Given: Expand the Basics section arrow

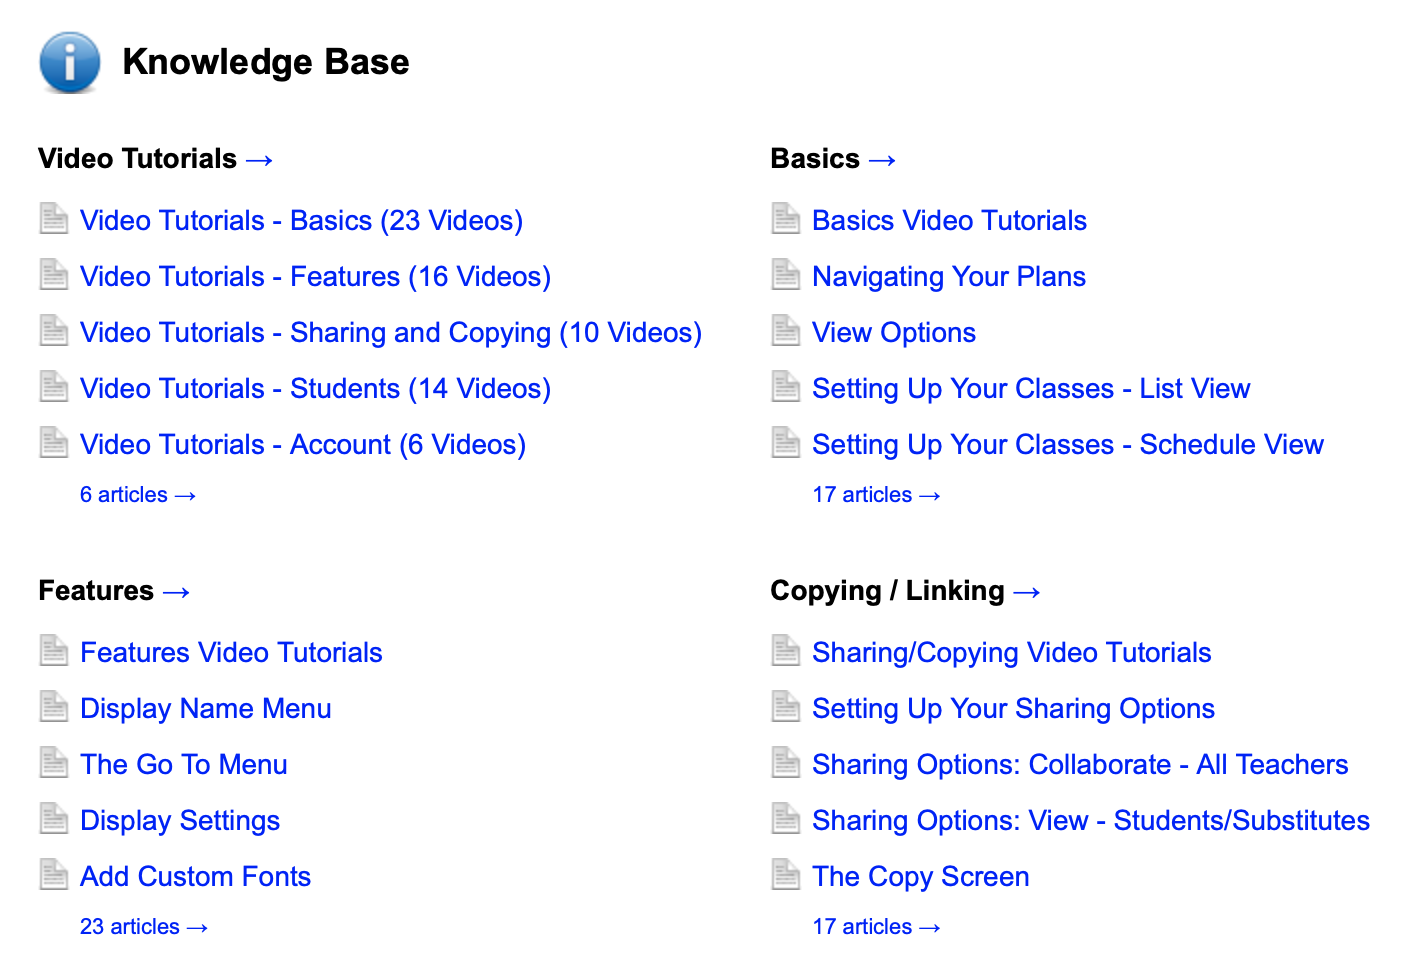Looking at the screenshot, I should coord(881,158).
